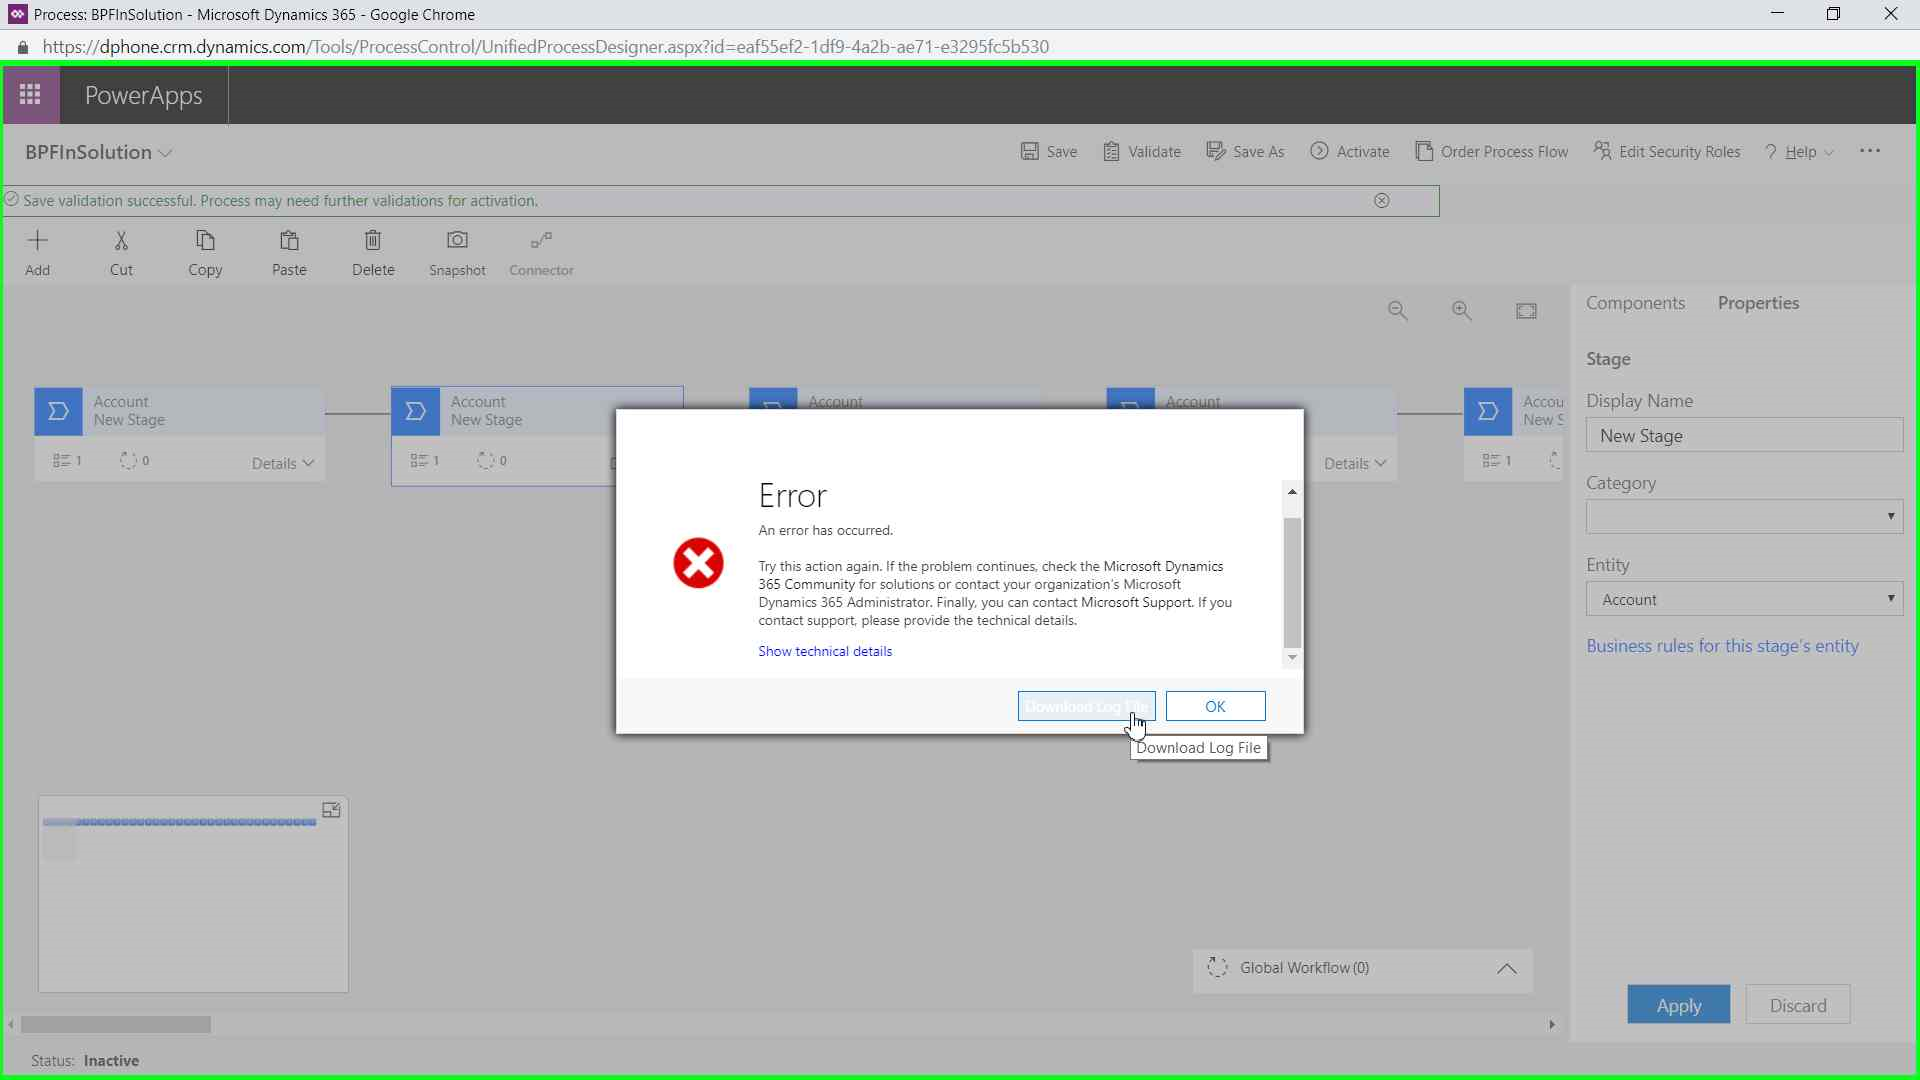Click the Snapshot camera icon

(457, 241)
